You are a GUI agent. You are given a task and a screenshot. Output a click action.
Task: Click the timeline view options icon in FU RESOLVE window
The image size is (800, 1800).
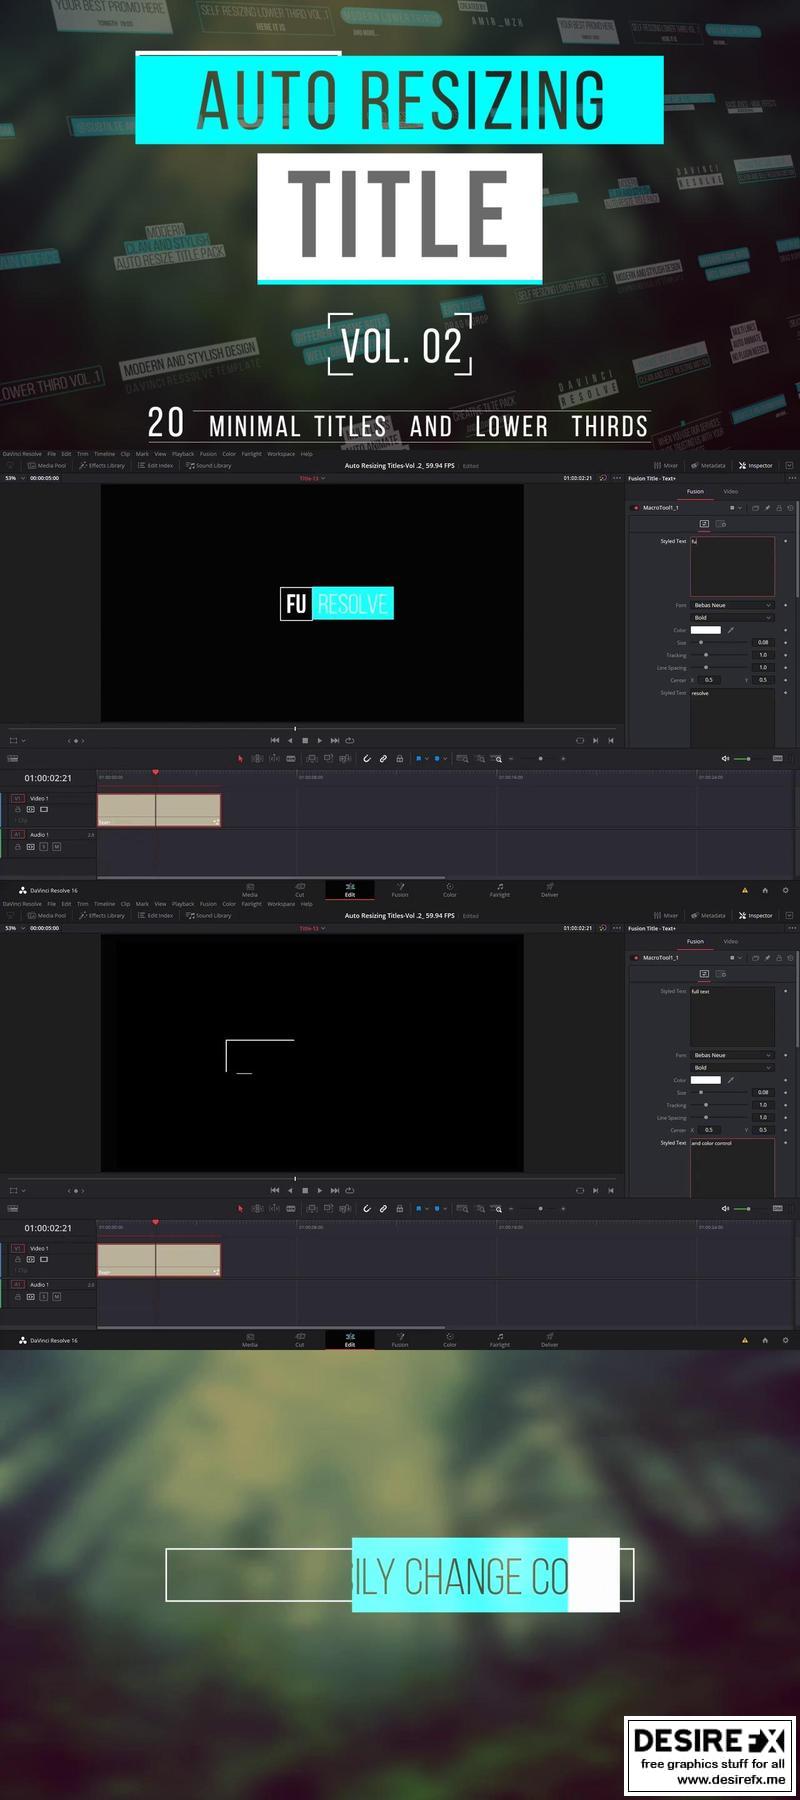(x=12, y=759)
